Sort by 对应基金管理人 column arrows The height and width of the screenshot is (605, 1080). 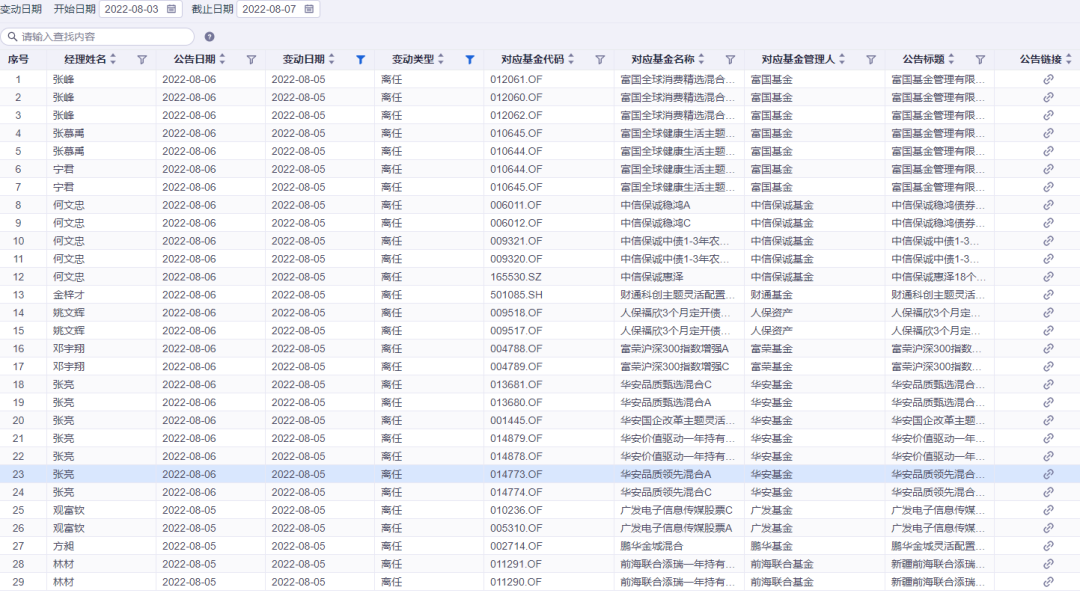tap(842, 59)
